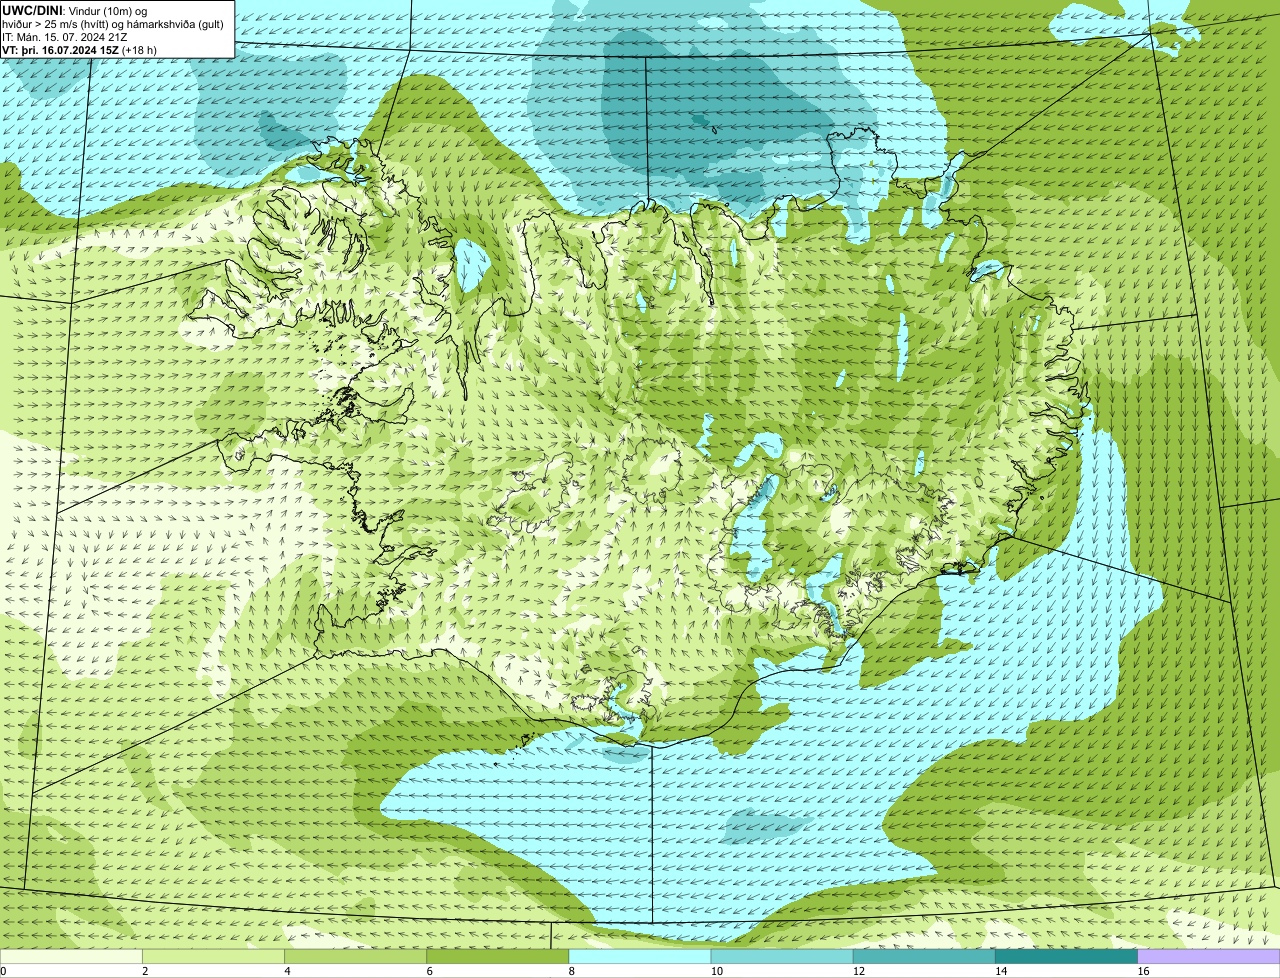
Task: Click the scale label '4'
Action: click(287, 971)
